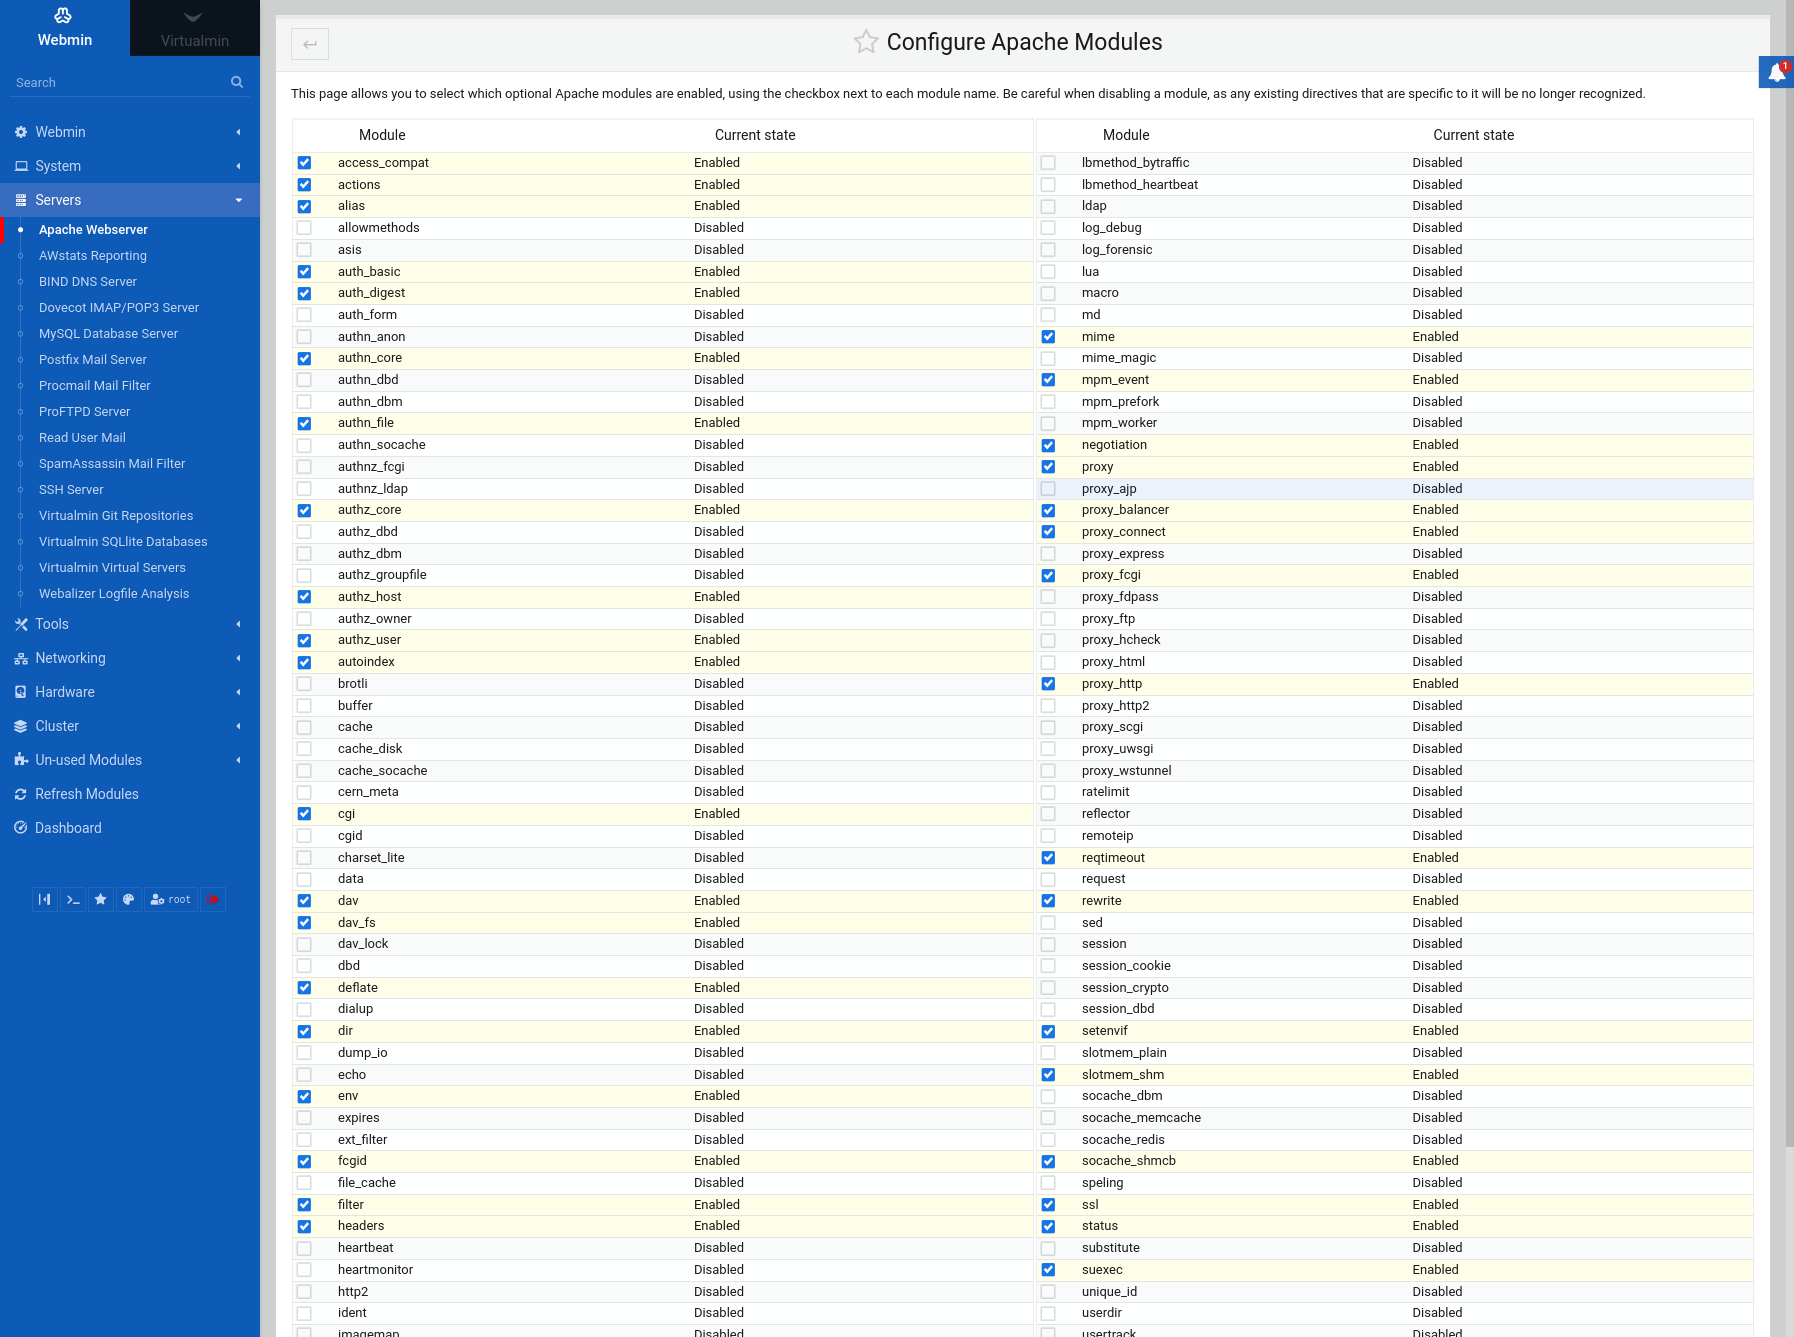The image size is (1794, 1337).
Task: Type in the sidebar Search field
Action: 115,83
